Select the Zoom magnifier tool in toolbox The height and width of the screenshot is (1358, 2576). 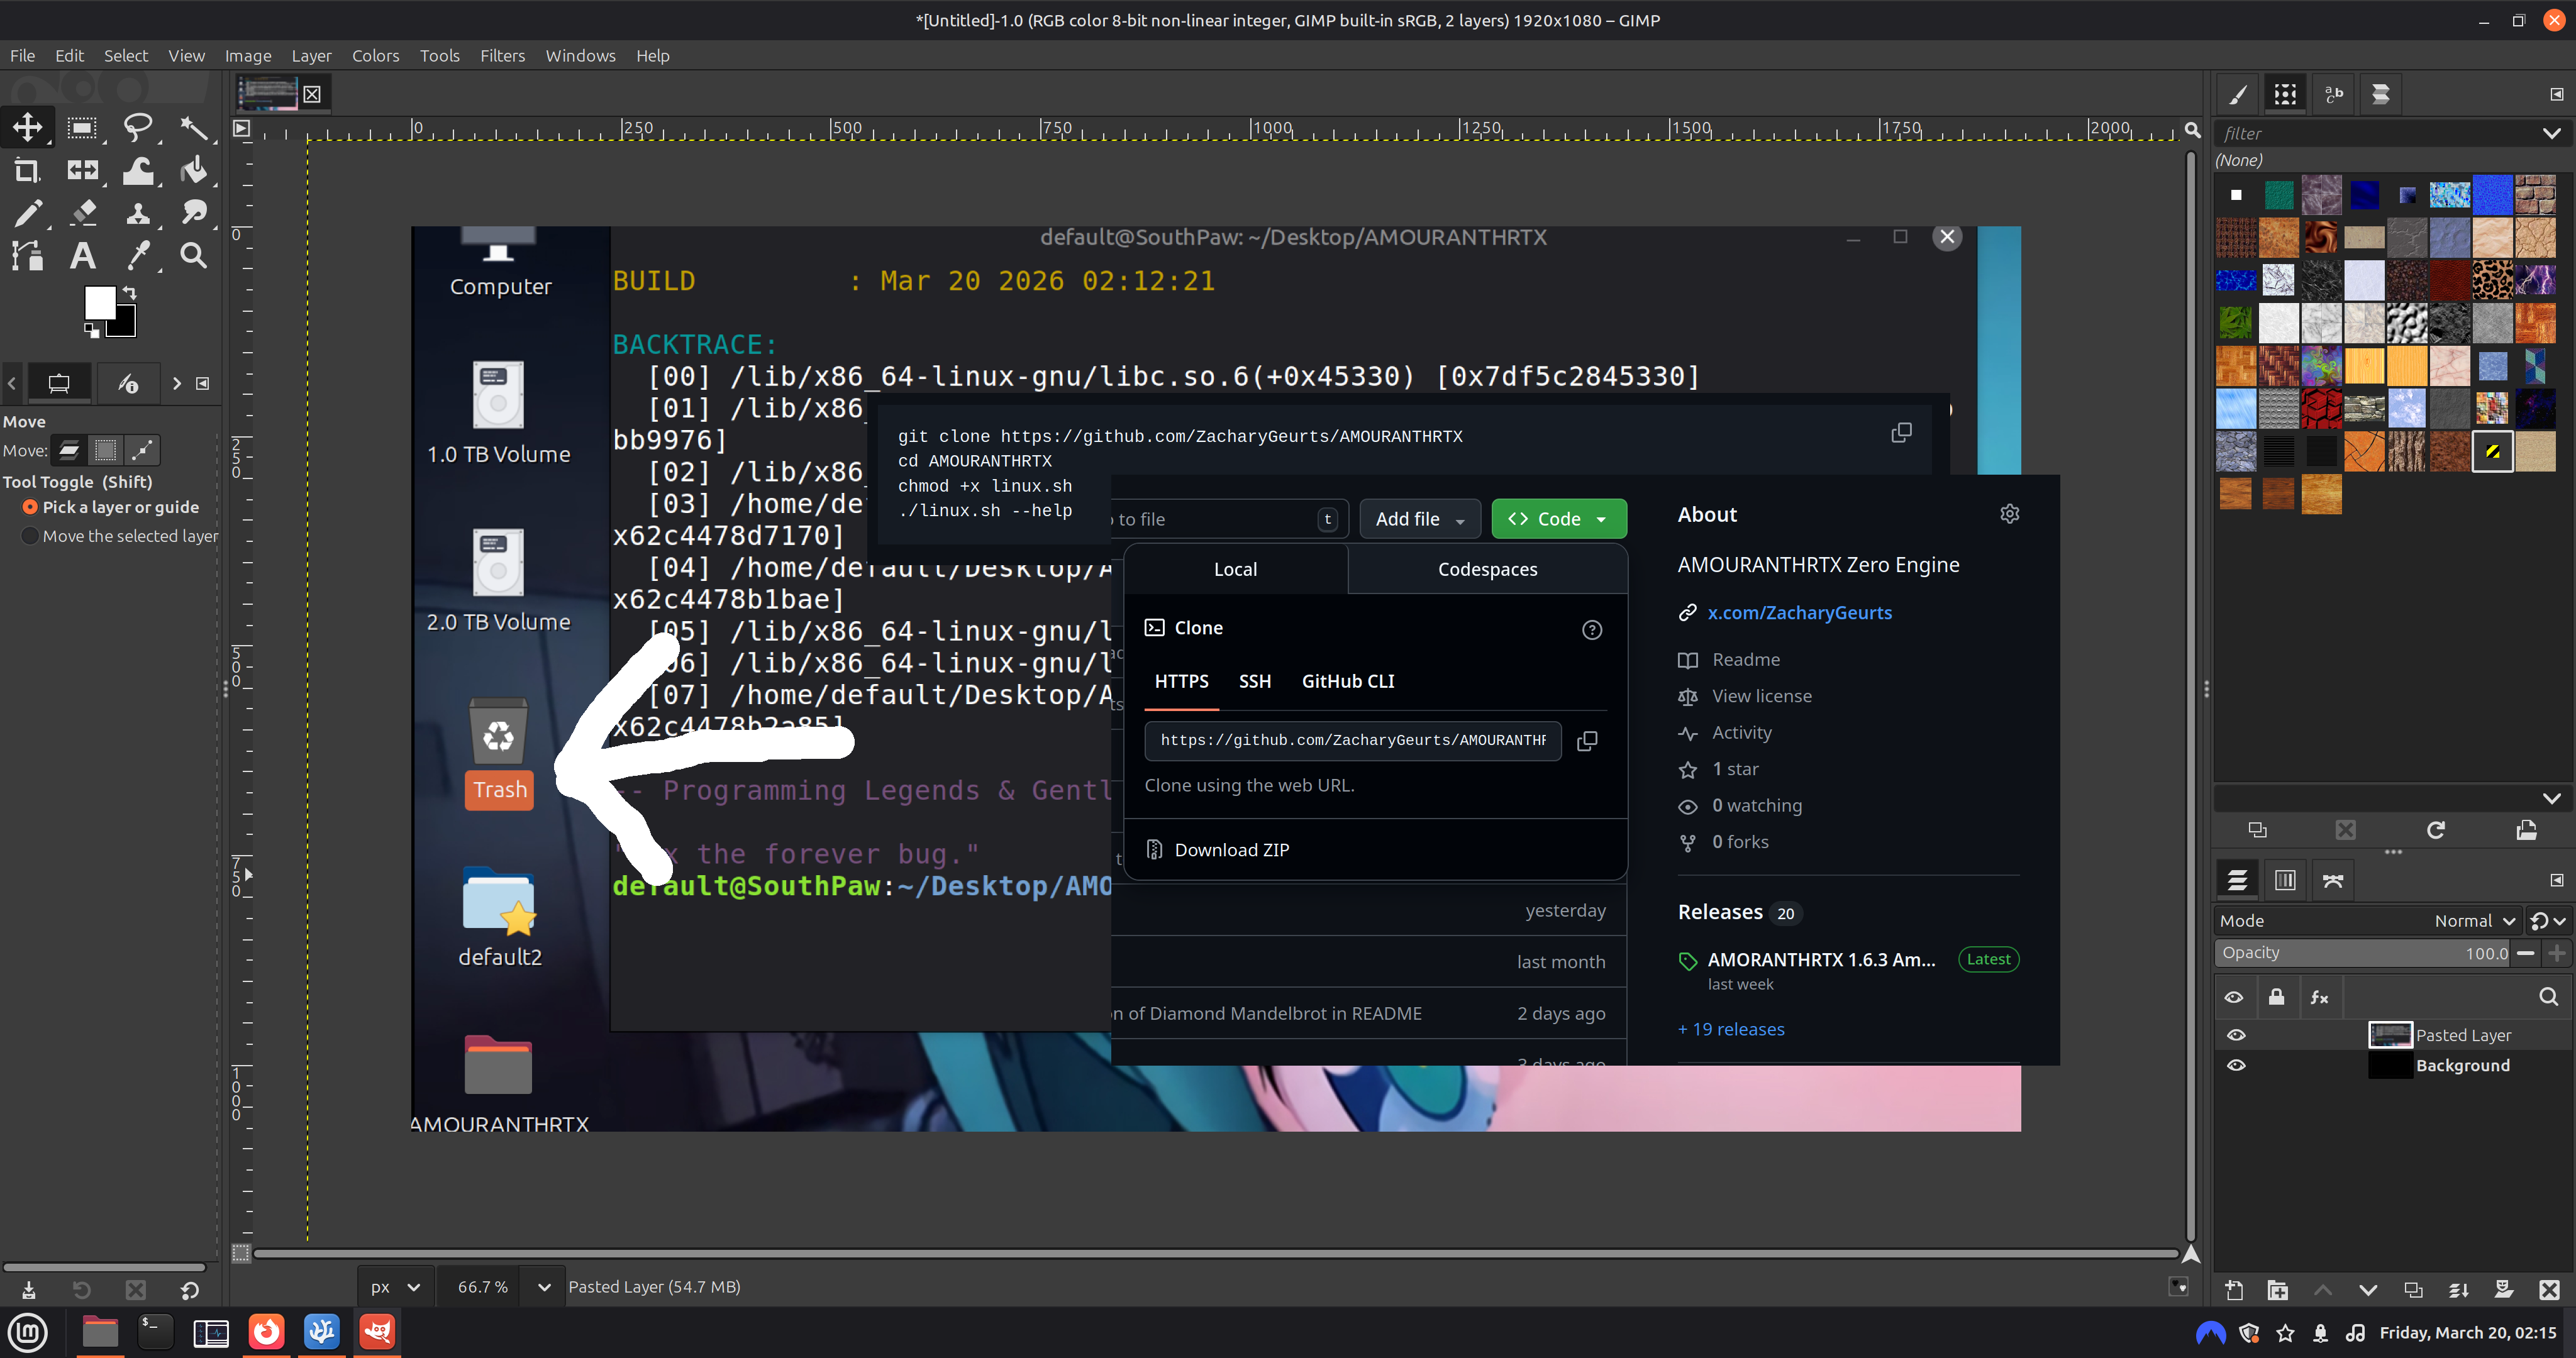coord(194,256)
